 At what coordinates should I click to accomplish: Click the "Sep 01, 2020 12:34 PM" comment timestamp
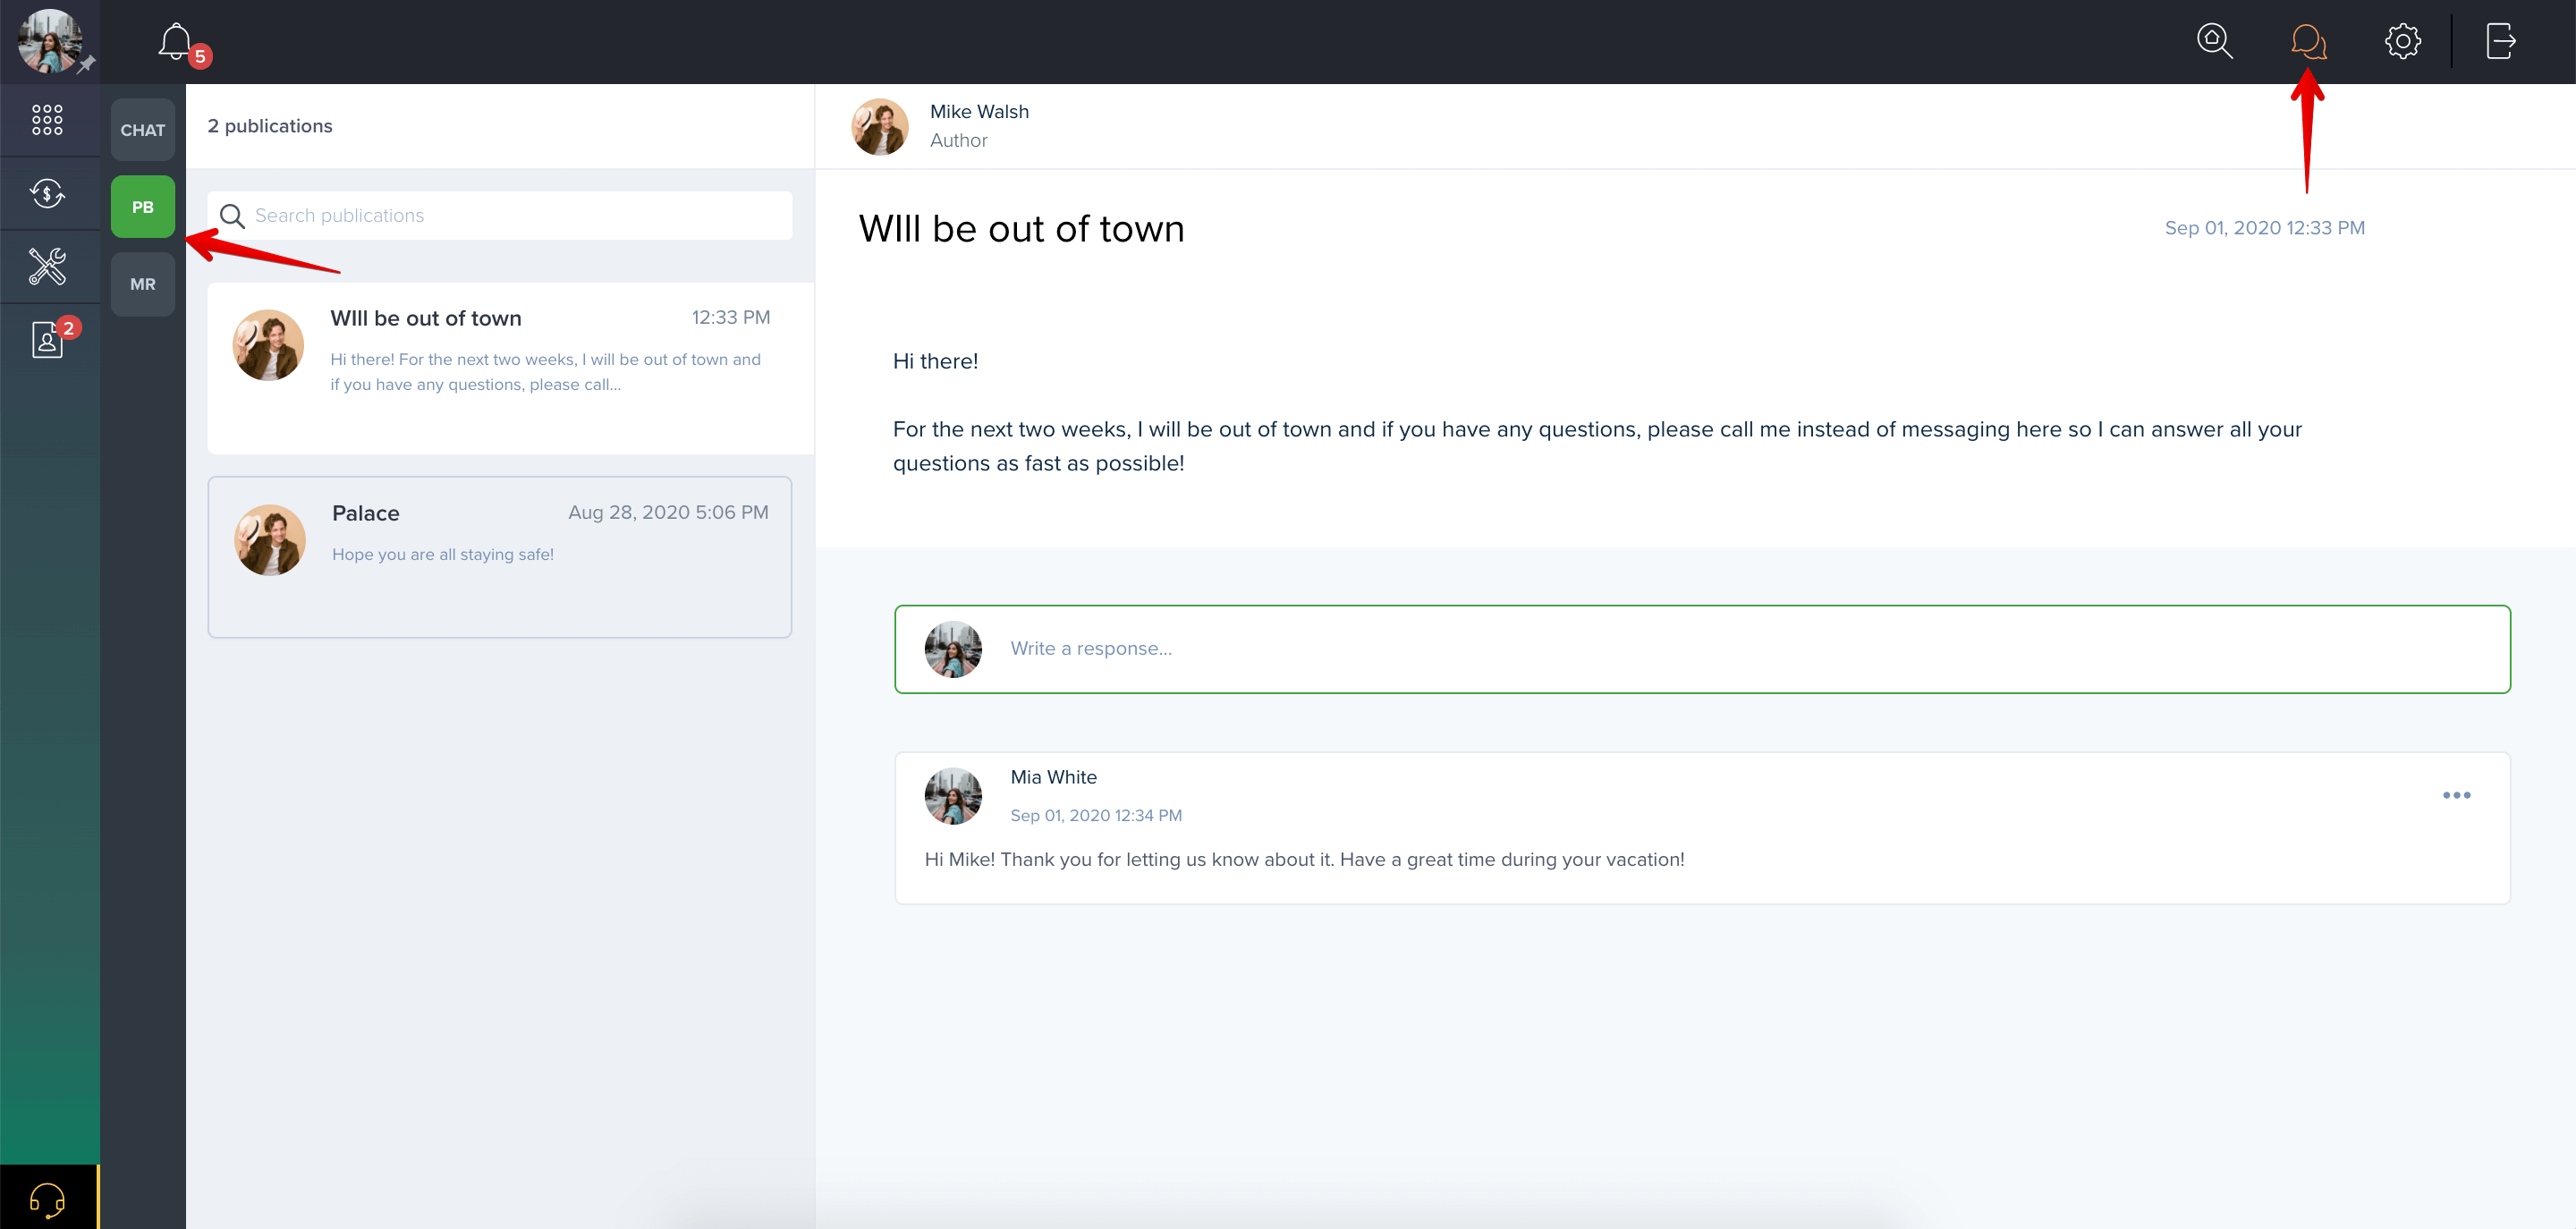1096,815
